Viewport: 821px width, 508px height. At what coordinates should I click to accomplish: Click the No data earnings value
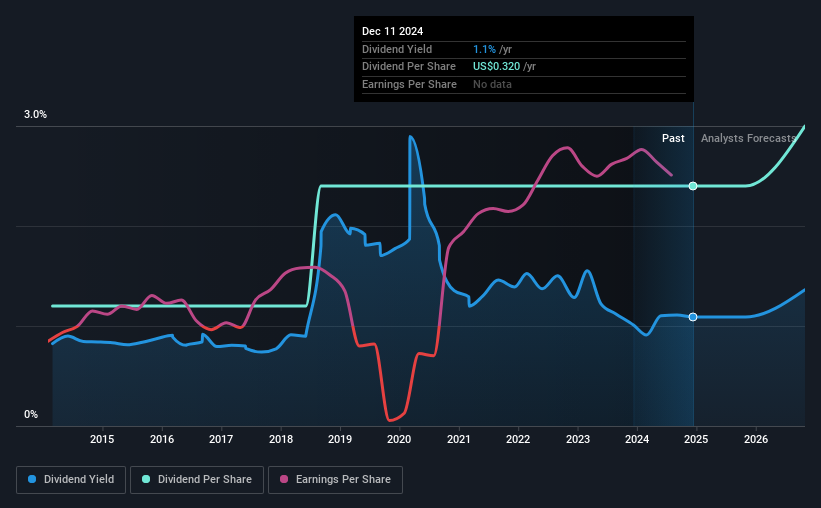coord(492,84)
